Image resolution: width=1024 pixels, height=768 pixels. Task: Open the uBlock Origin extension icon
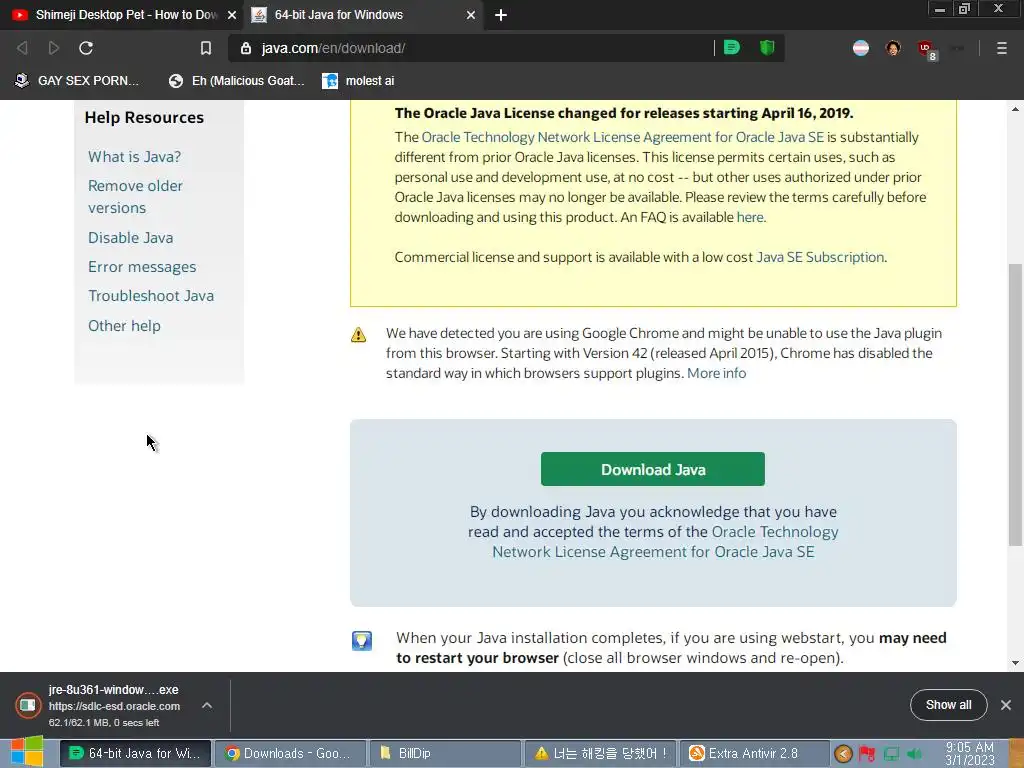point(926,49)
